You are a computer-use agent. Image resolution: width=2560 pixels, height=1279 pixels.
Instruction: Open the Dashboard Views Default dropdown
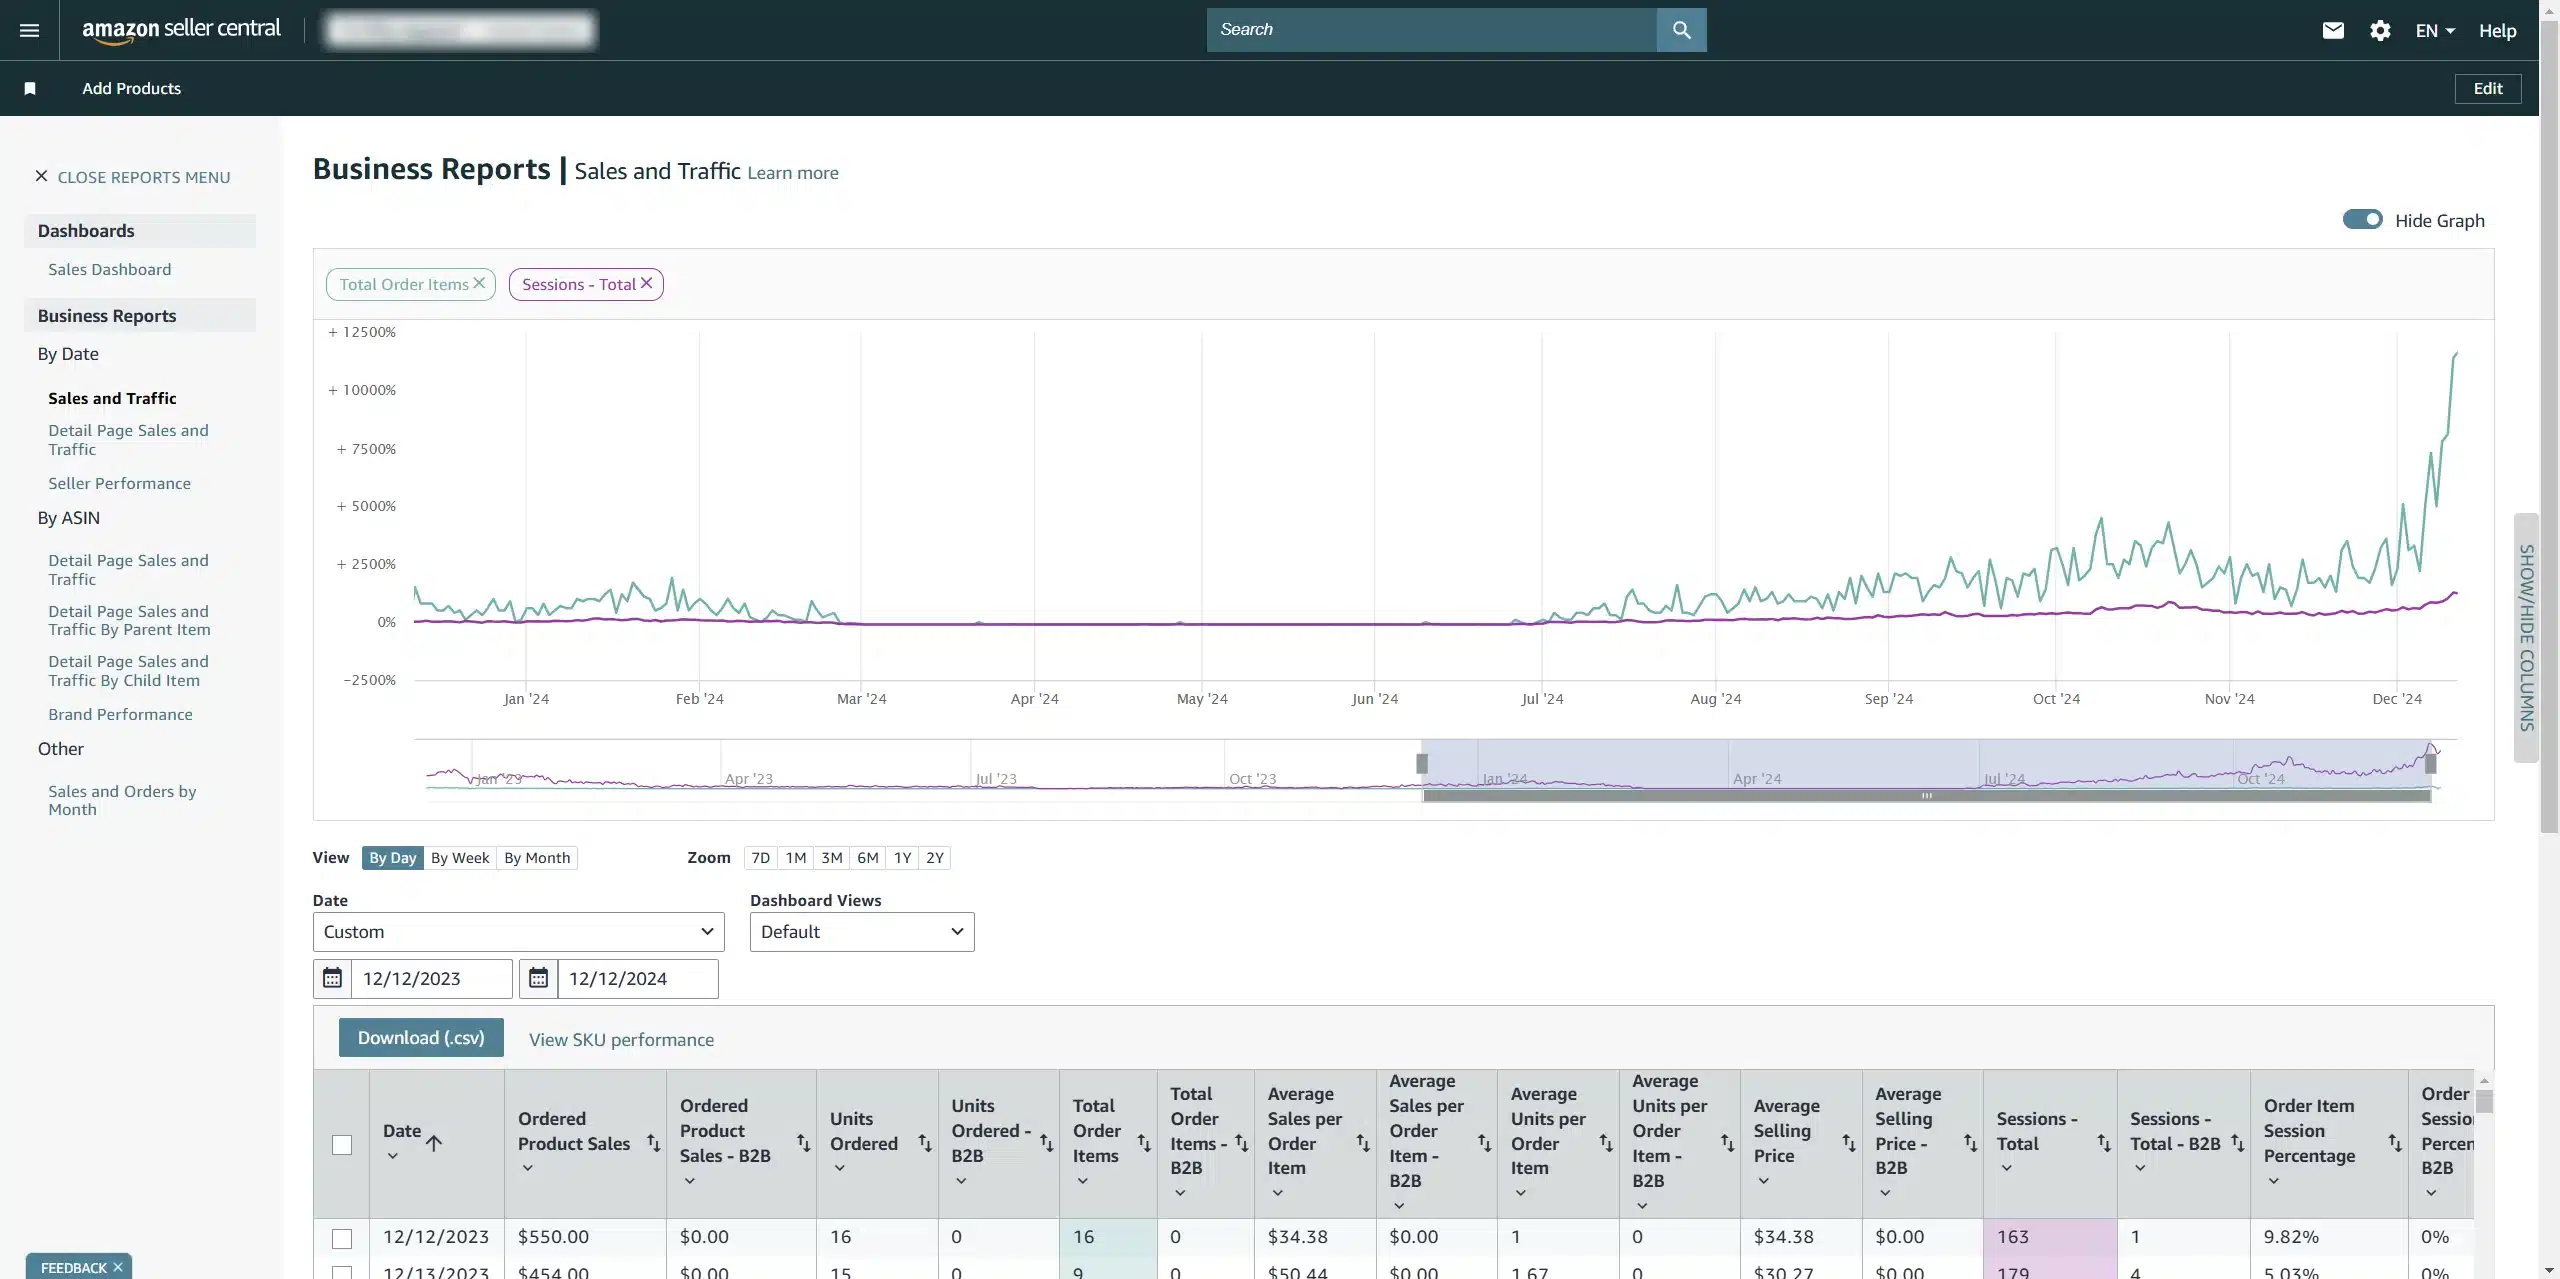[861, 931]
